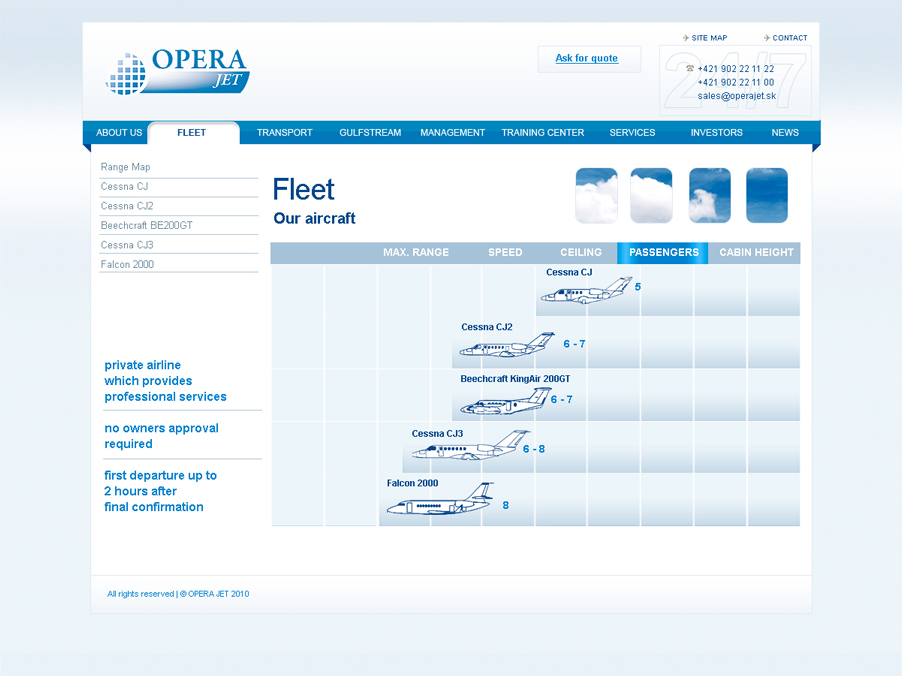
Task: Click the Cessna CJ3 aircraft drawing
Action: [471, 445]
